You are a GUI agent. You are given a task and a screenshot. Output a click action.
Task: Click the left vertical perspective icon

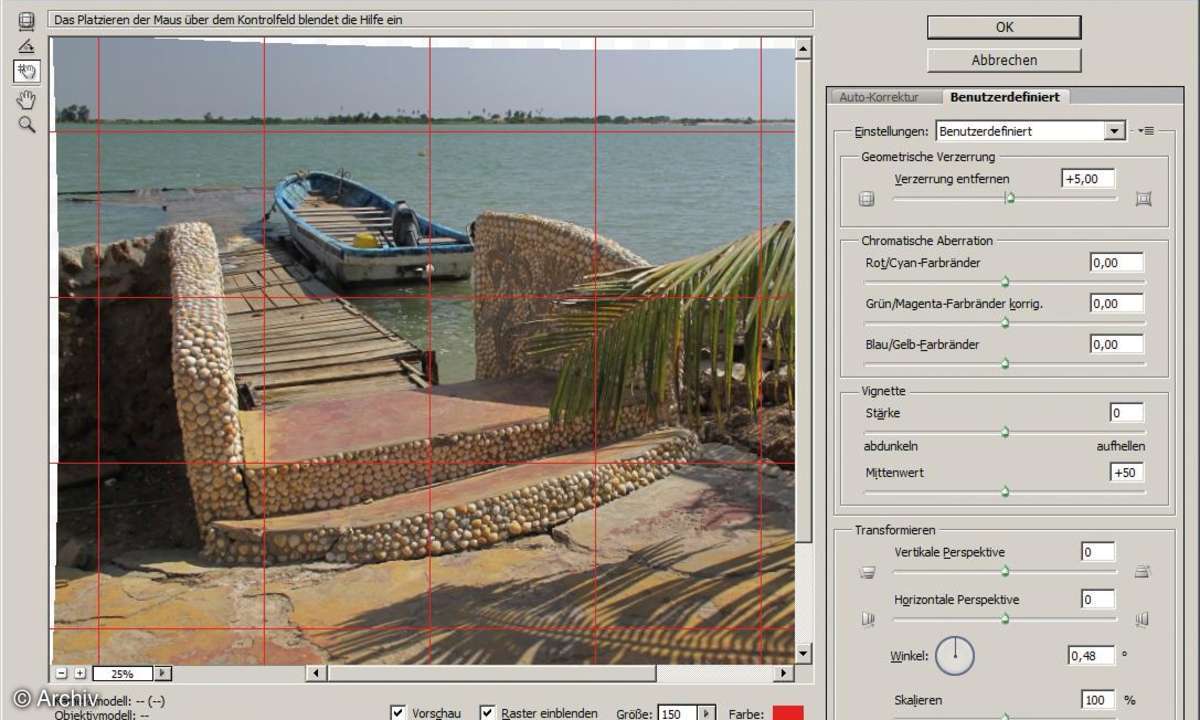coord(867,573)
